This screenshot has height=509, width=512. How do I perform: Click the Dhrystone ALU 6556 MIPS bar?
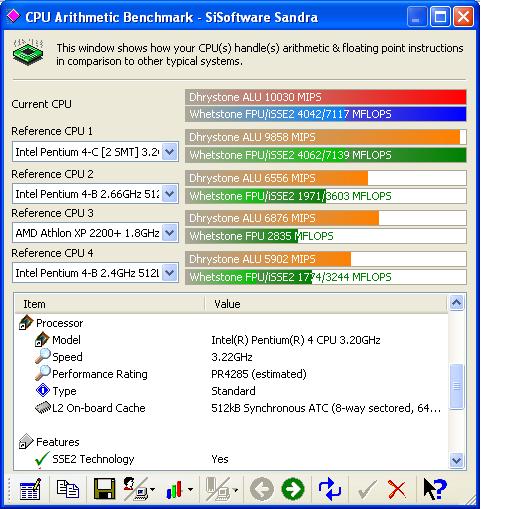pos(326,178)
